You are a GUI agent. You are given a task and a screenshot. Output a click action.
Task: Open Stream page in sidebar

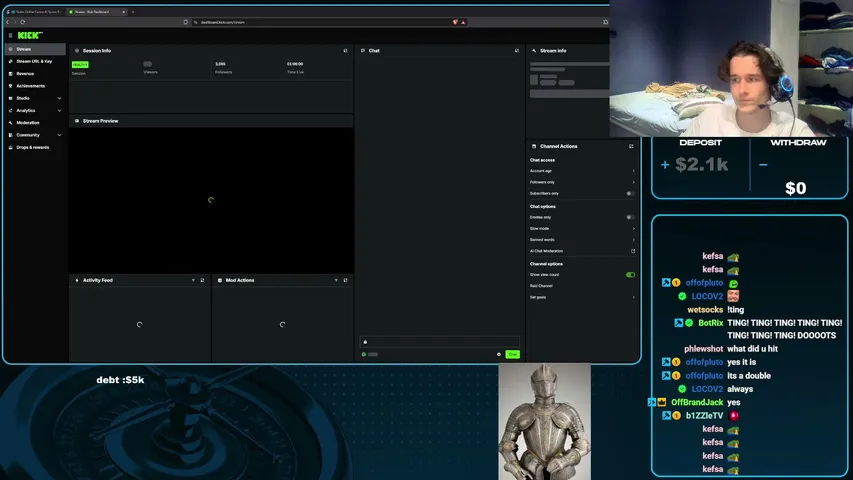coord(35,49)
